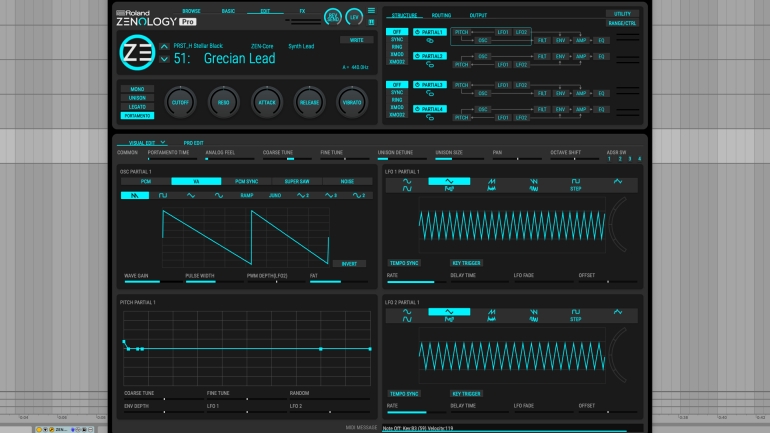
Task: Select the PCM oscillator type
Action: click(146, 182)
